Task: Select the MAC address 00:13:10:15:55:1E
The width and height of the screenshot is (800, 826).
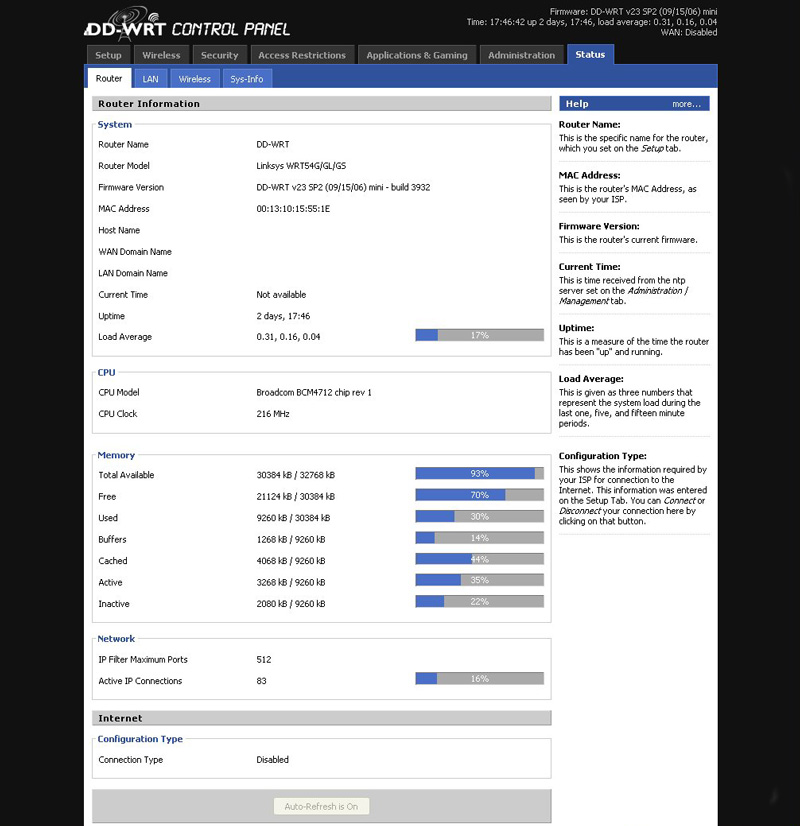Action: pos(293,209)
